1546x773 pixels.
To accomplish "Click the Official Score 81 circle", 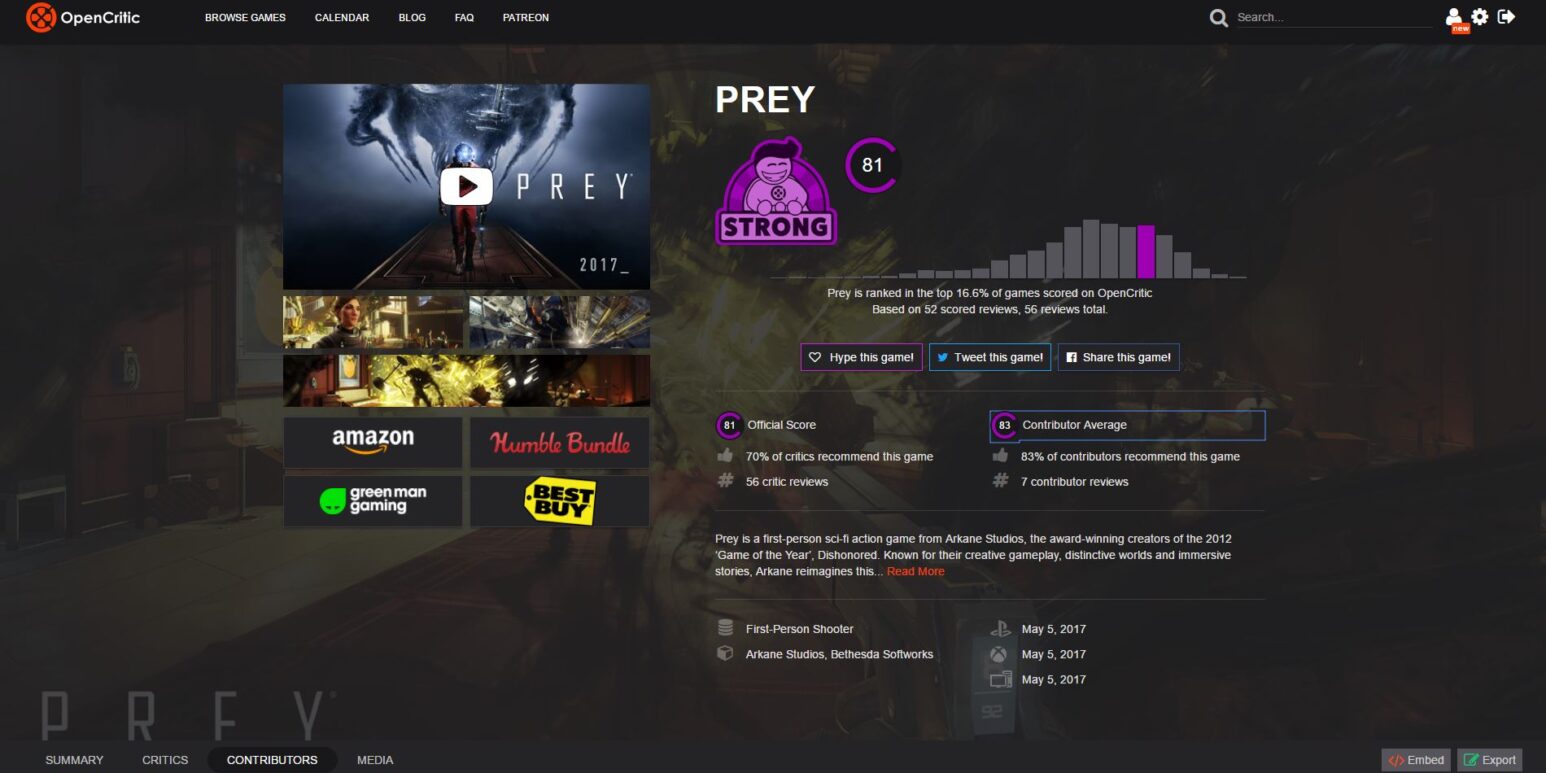I will tap(729, 425).
